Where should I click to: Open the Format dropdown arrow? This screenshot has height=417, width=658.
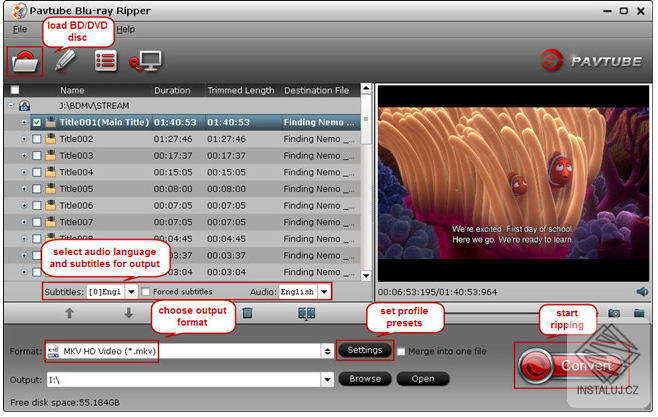[327, 351]
